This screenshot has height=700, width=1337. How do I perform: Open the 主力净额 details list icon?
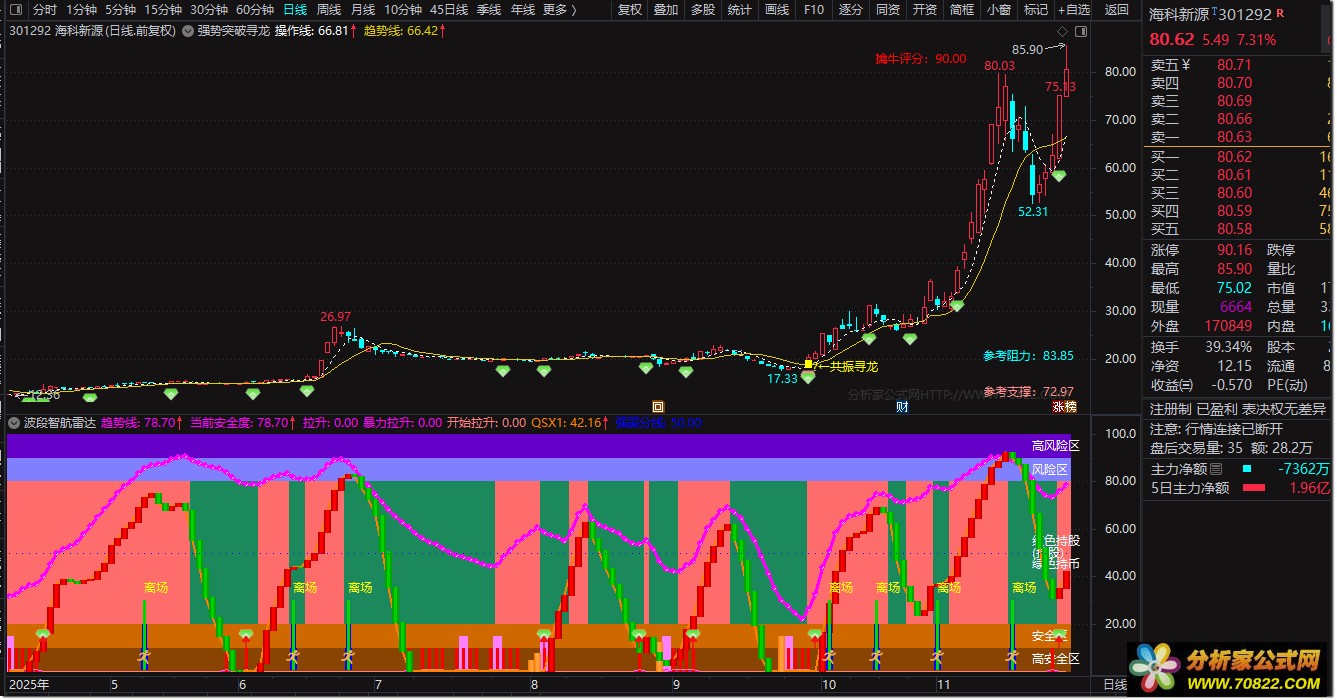click(x=1216, y=469)
